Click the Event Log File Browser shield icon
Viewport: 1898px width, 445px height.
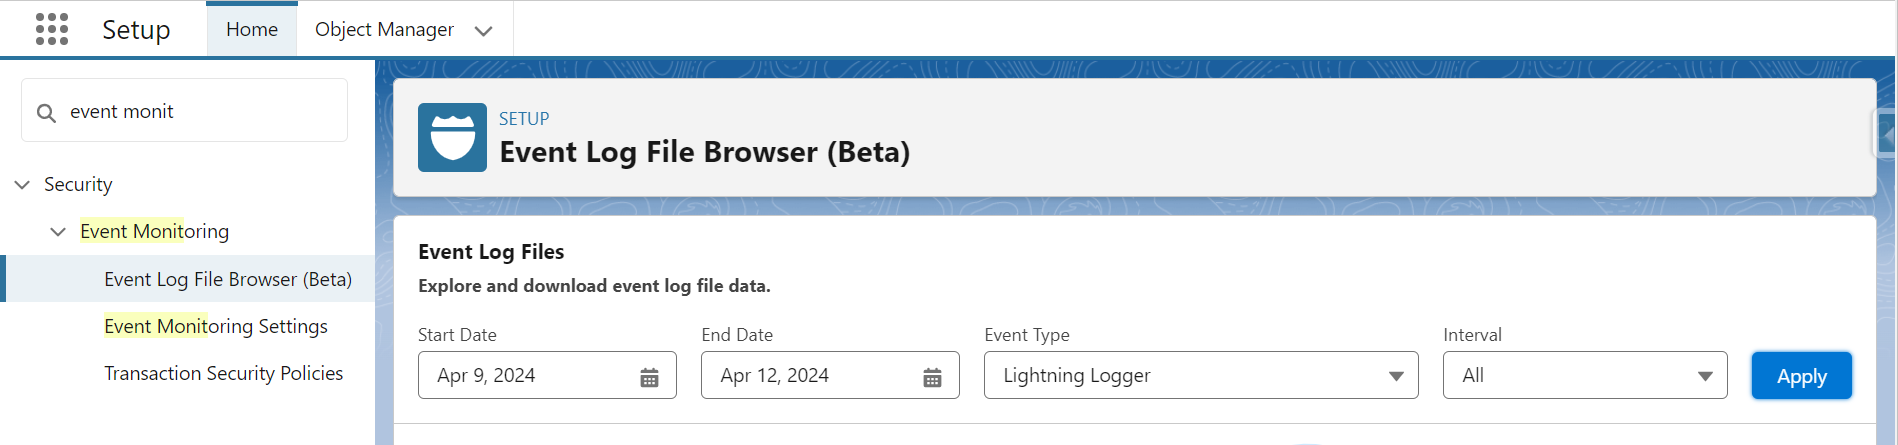(452, 137)
